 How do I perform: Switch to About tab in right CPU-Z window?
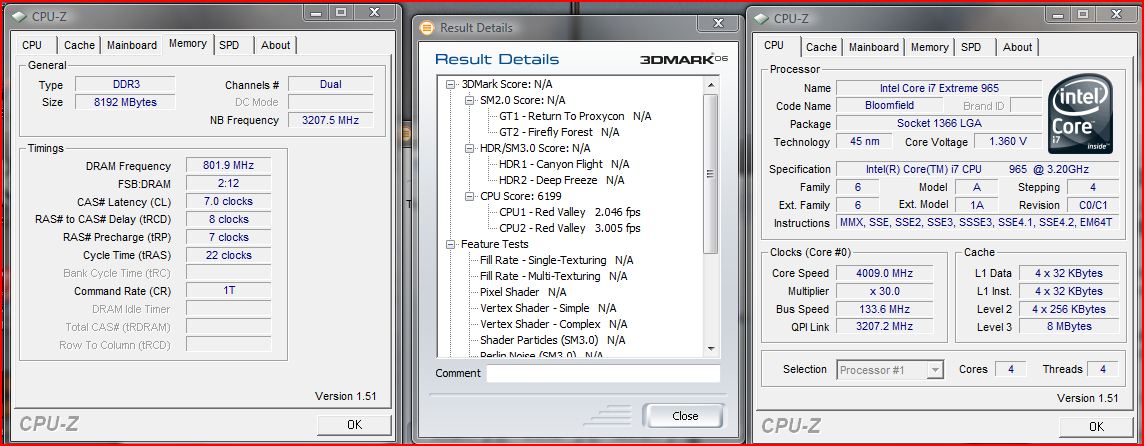[x=1017, y=47]
